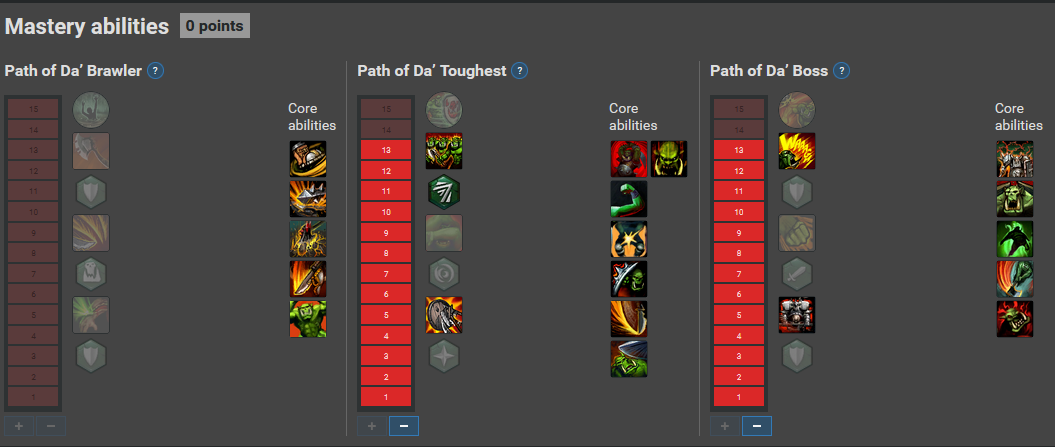Remove a point from Path of Da' Boss

coord(757,426)
